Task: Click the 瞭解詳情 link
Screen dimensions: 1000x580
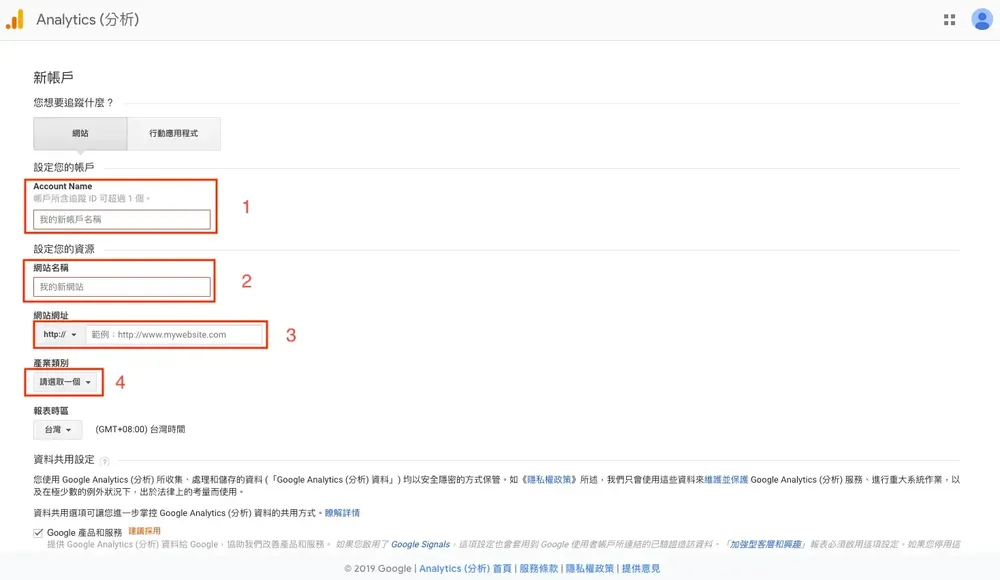Action: 342,513
